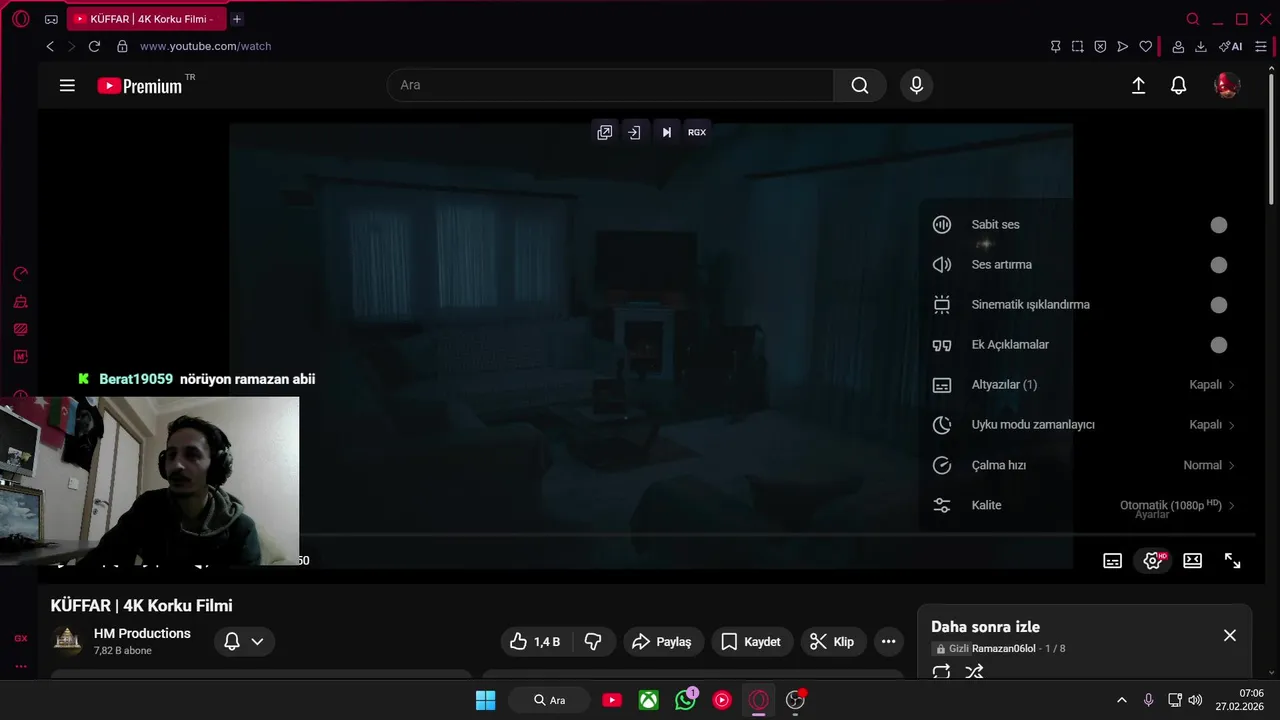Like the video with 1,4 B likes
1280x720 pixels.
click(536, 642)
